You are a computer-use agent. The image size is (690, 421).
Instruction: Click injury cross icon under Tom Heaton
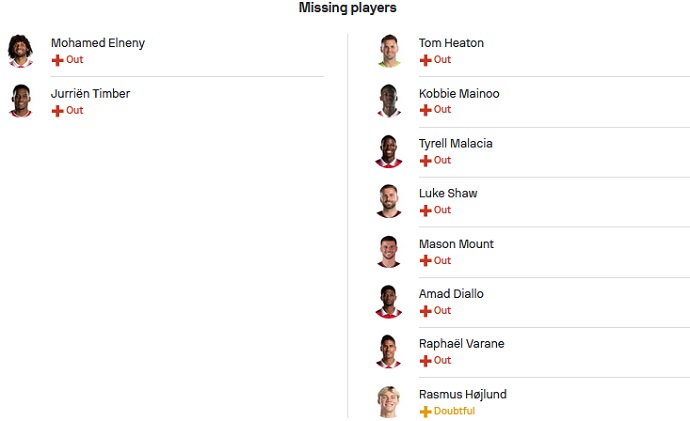coord(426,60)
